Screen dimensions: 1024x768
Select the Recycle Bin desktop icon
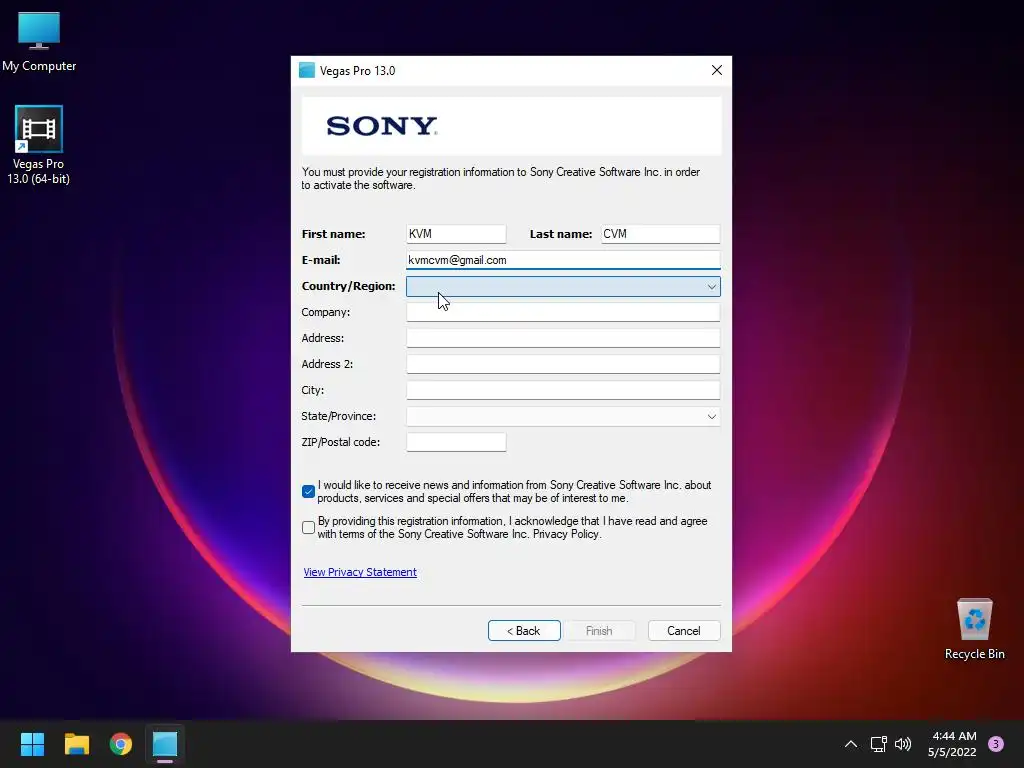point(974,629)
